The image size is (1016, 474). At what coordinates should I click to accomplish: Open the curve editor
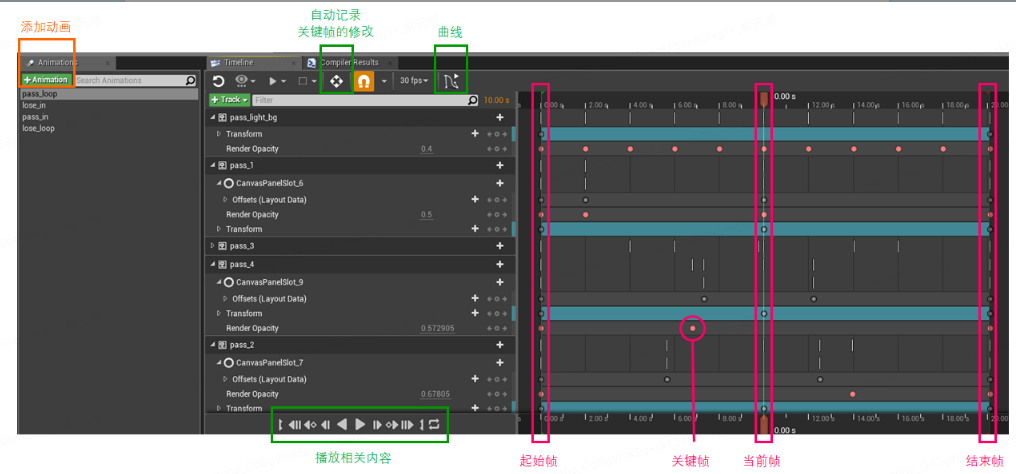(451, 81)
